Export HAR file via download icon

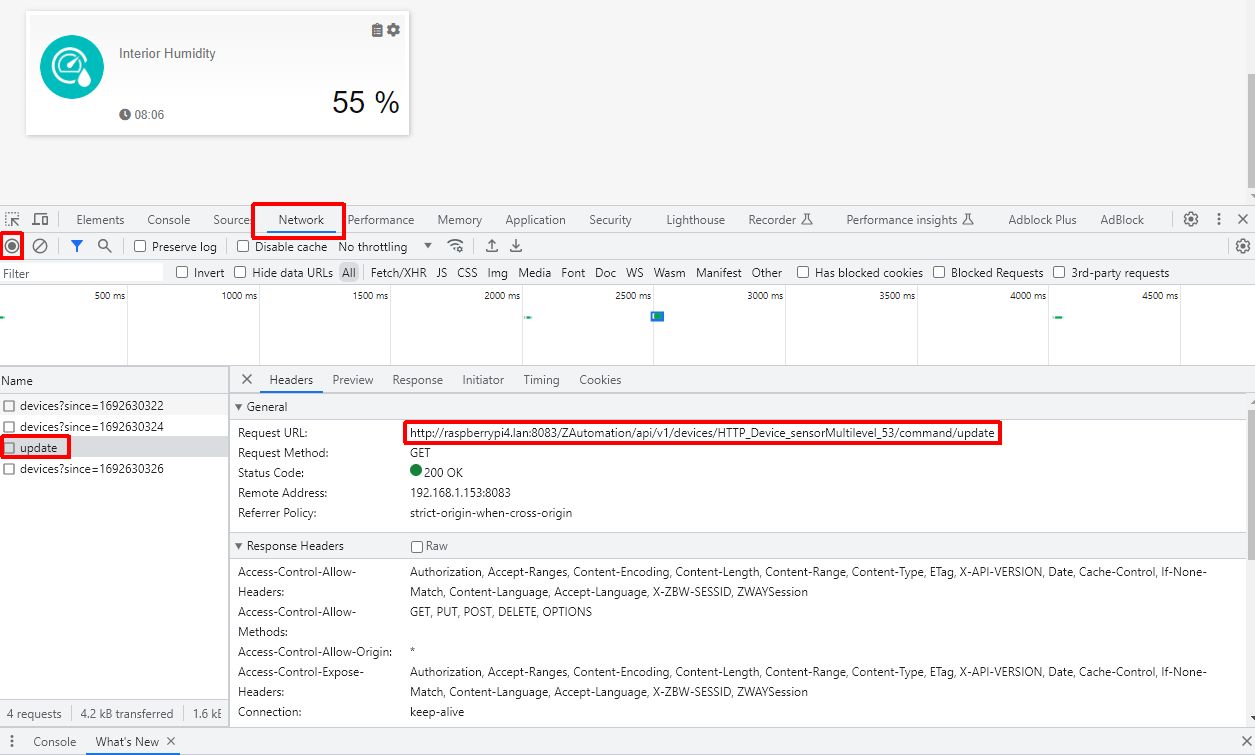[515, 246]
